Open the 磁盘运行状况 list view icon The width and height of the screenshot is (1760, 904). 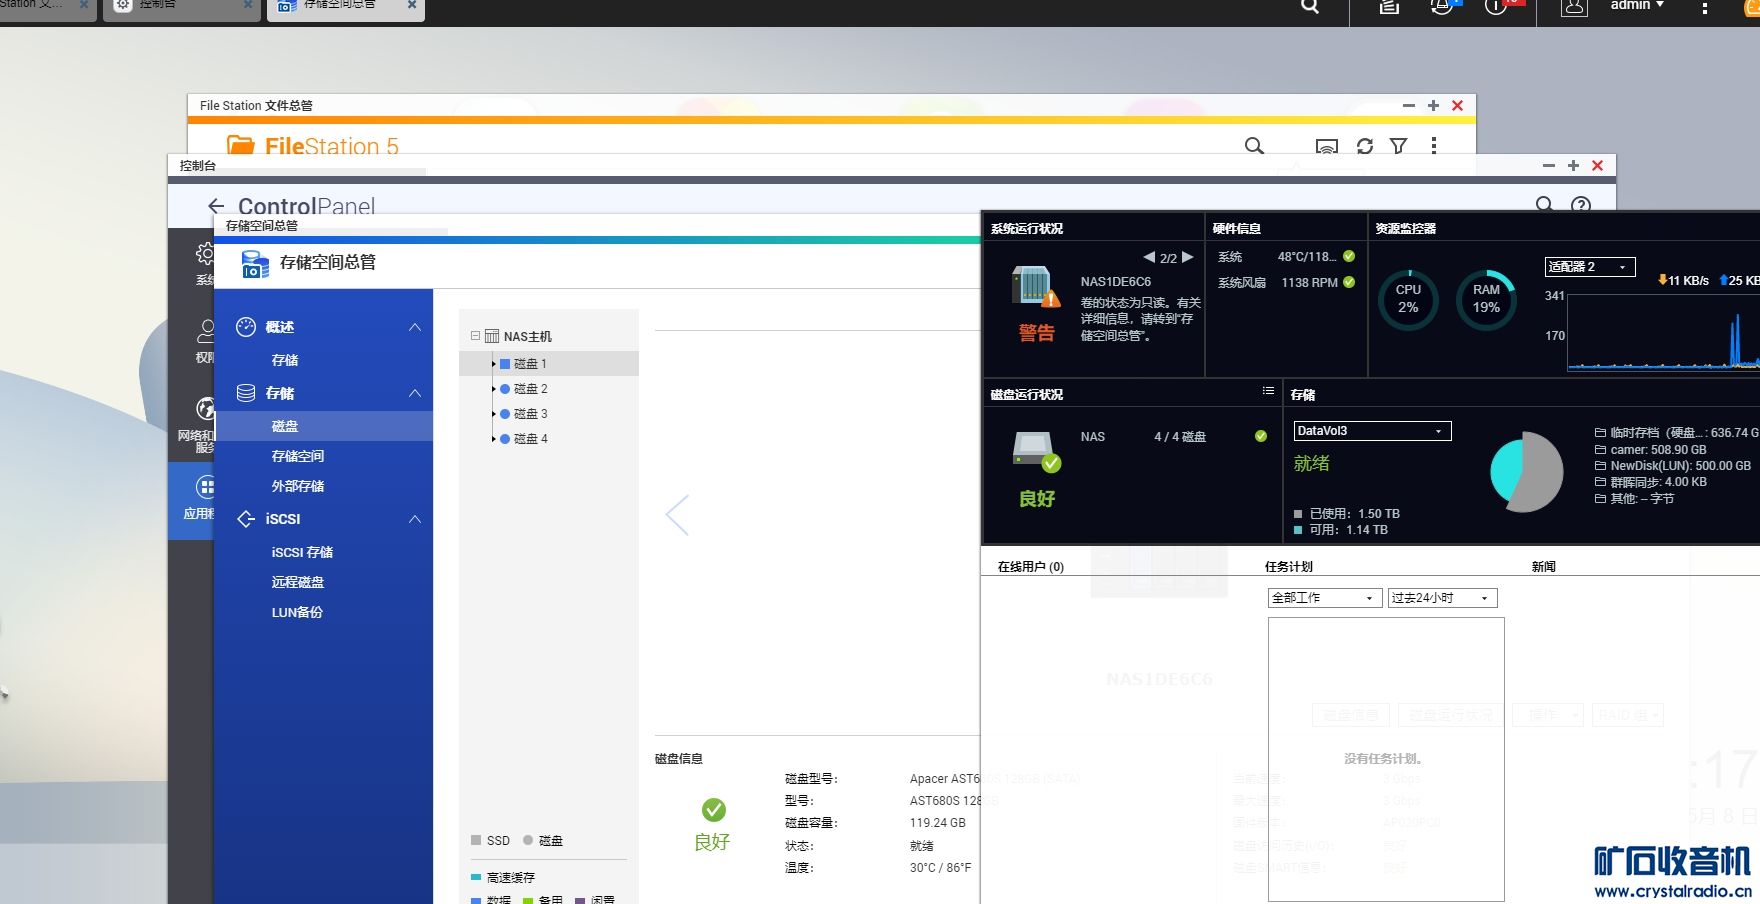(1268, 391)
